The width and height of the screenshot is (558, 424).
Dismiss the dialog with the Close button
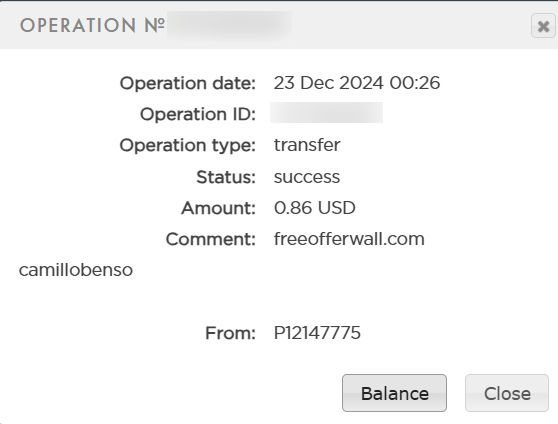(x=507, y=393)
